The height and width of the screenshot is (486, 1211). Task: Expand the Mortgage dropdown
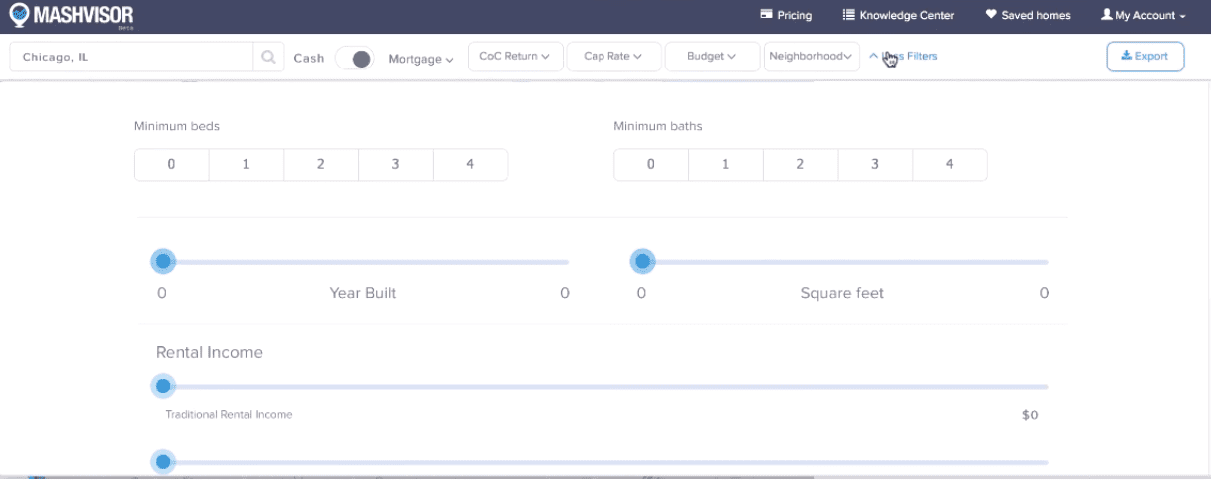(421, 59)
